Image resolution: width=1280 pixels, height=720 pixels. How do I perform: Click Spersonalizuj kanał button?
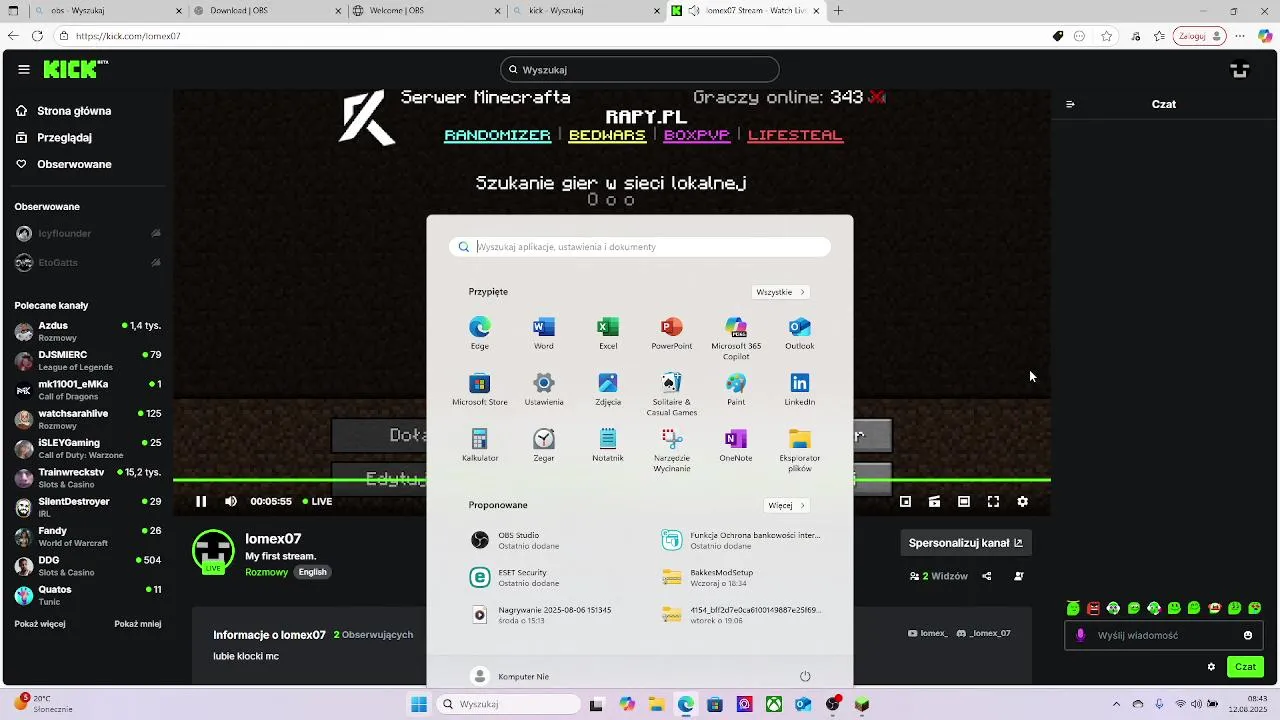point(965,543)
